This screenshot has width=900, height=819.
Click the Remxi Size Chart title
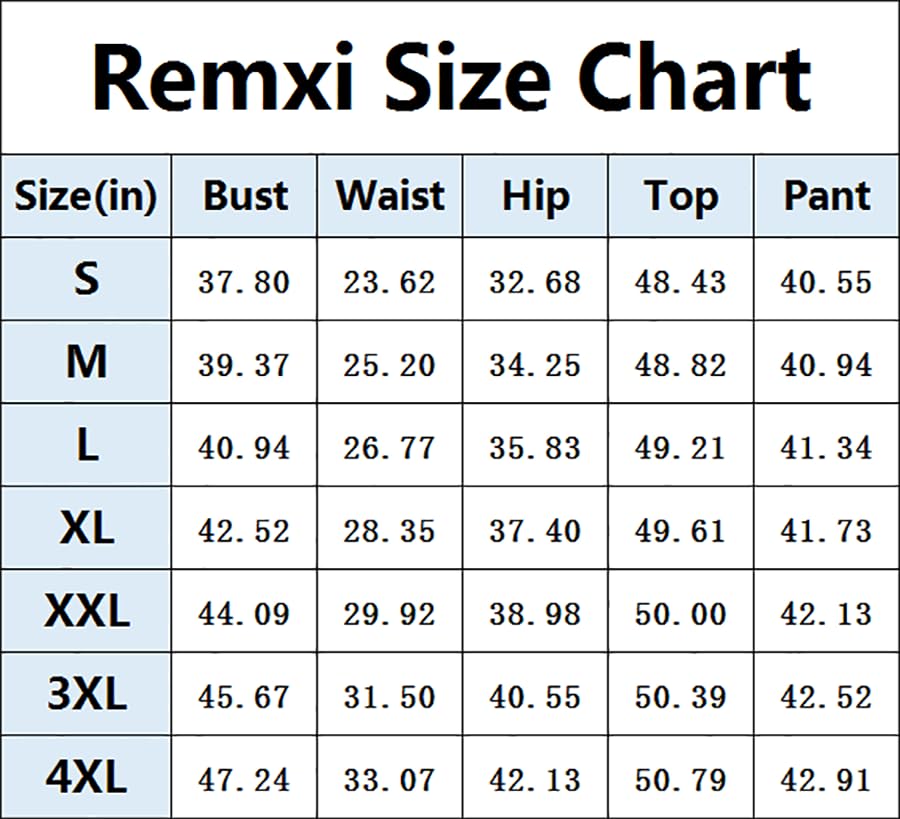tap(450, 77)
